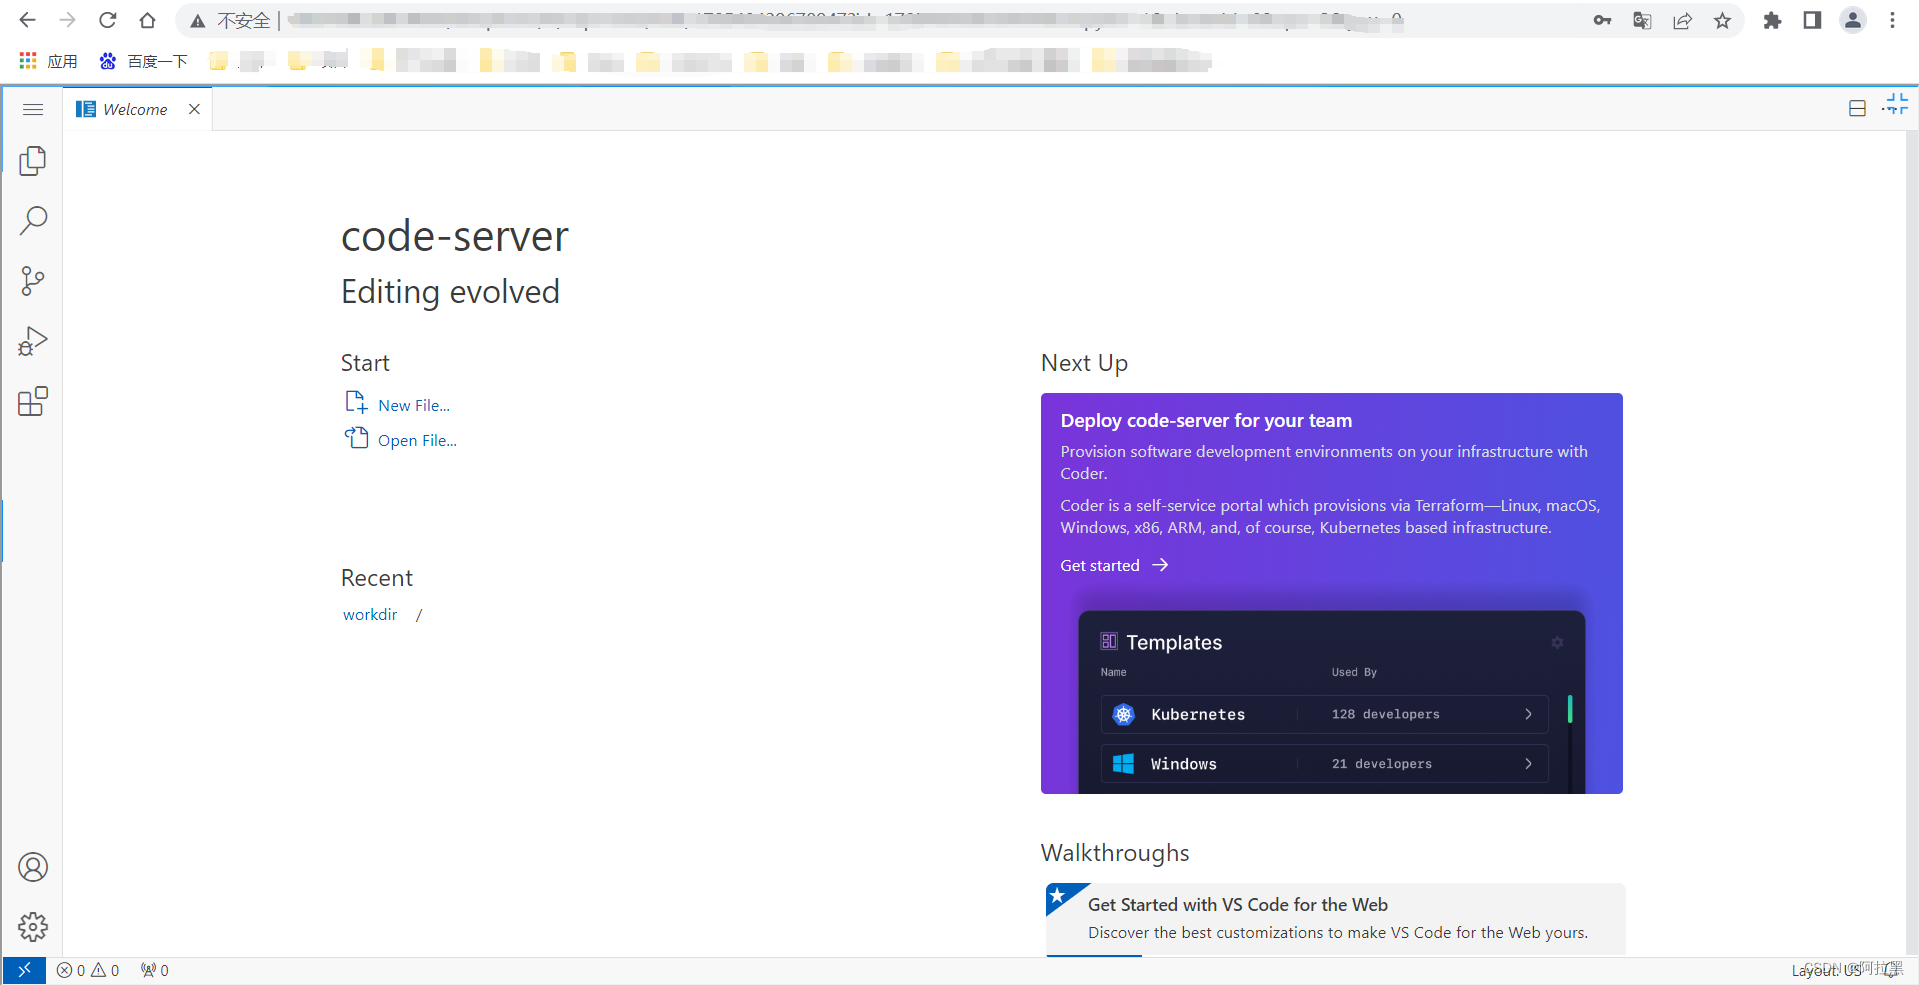Click the saved passwords key icon
This screenshot has height=985, width=1919.
(1602, 20)
